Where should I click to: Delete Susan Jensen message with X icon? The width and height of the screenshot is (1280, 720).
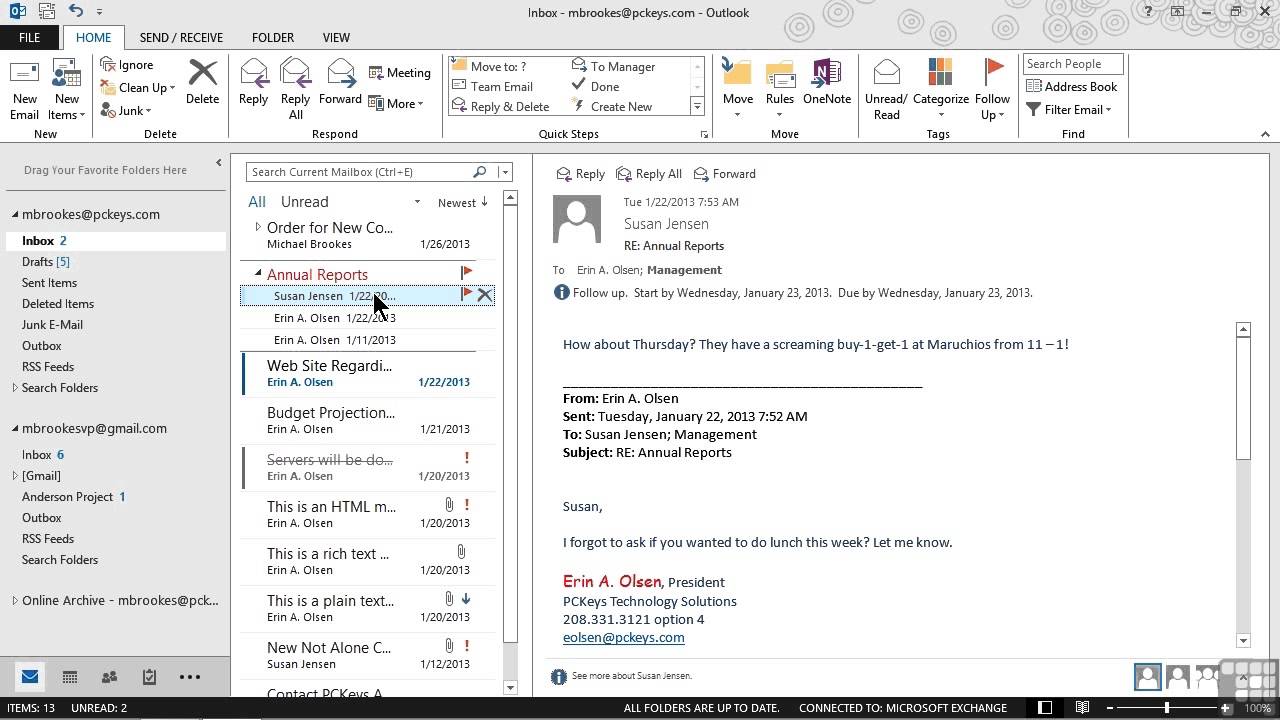pos(484,295)
